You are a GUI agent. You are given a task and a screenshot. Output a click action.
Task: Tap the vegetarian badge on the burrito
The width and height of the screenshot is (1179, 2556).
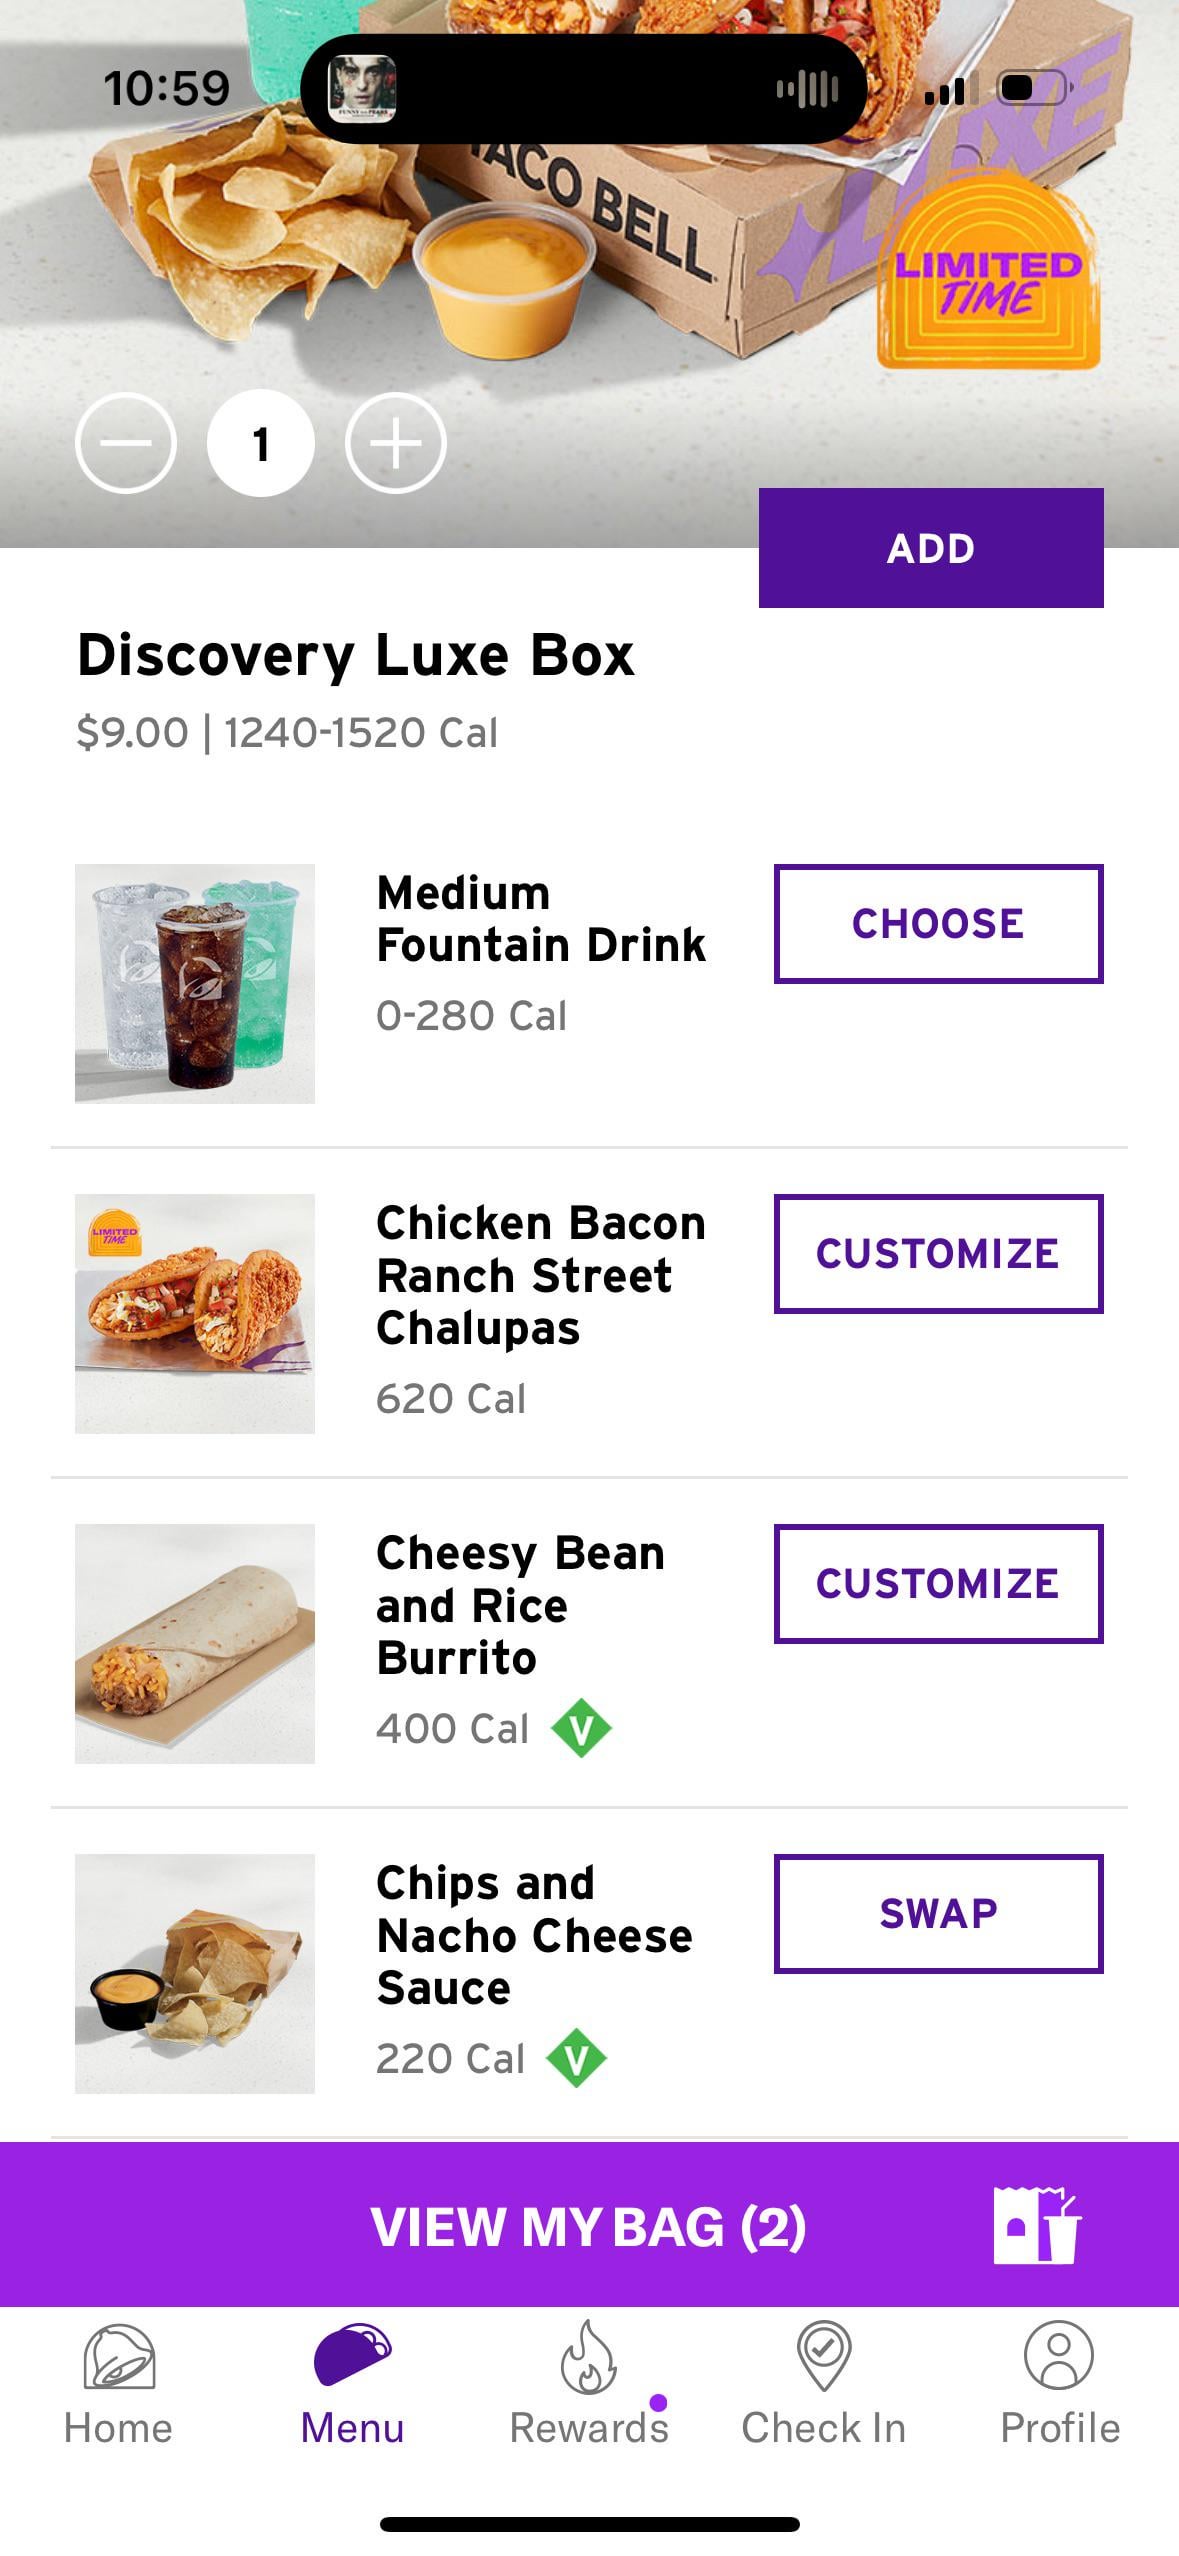coord(581,1728)
